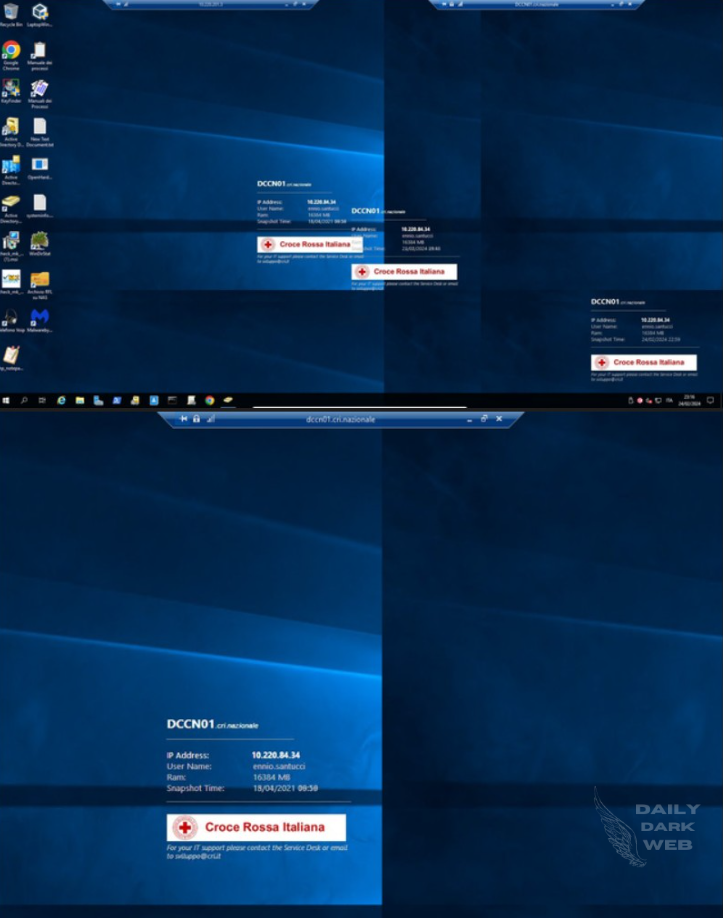Image resolution: width=723 pixels, height=918 pixels.
Task: Open the ITA language indicator in tray
Action: pyautogui.click(x=669, y=400)
